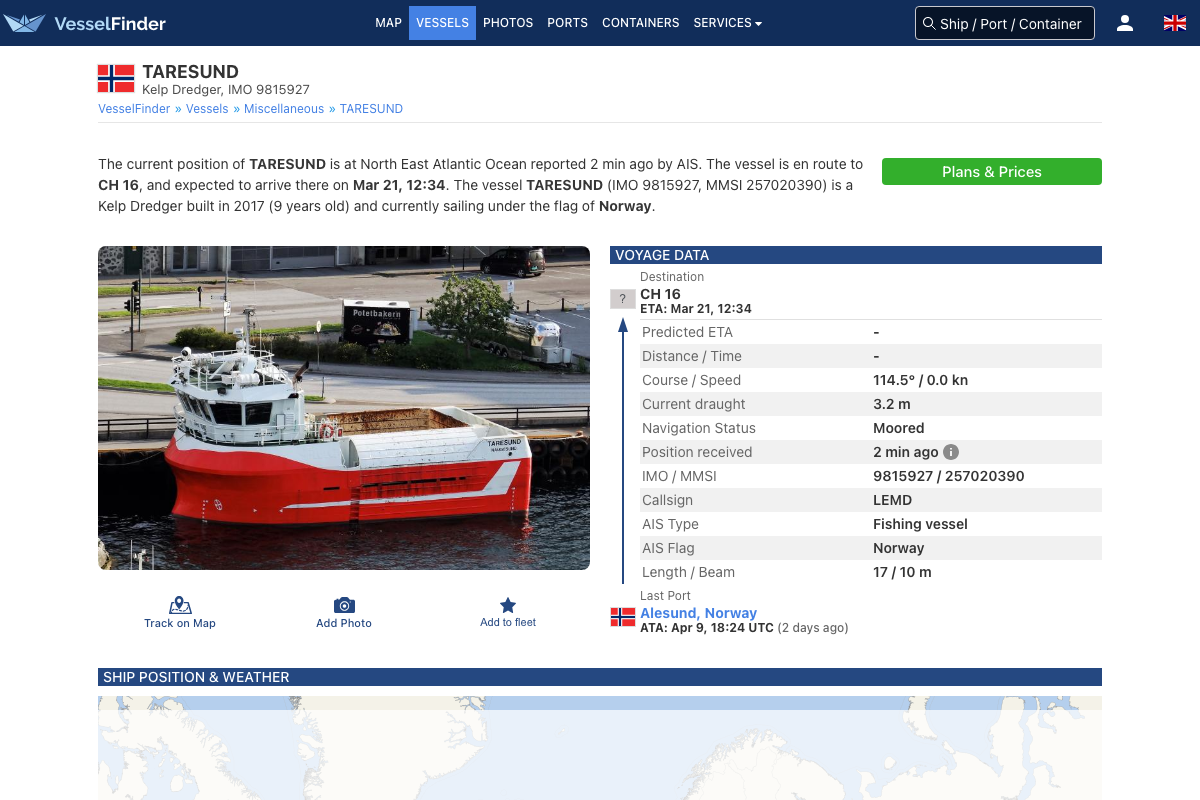The width and height of the screenshot is (1200, 800).
Task: Open the Alesund, Norway port link
Action: (x=698, y=613)
